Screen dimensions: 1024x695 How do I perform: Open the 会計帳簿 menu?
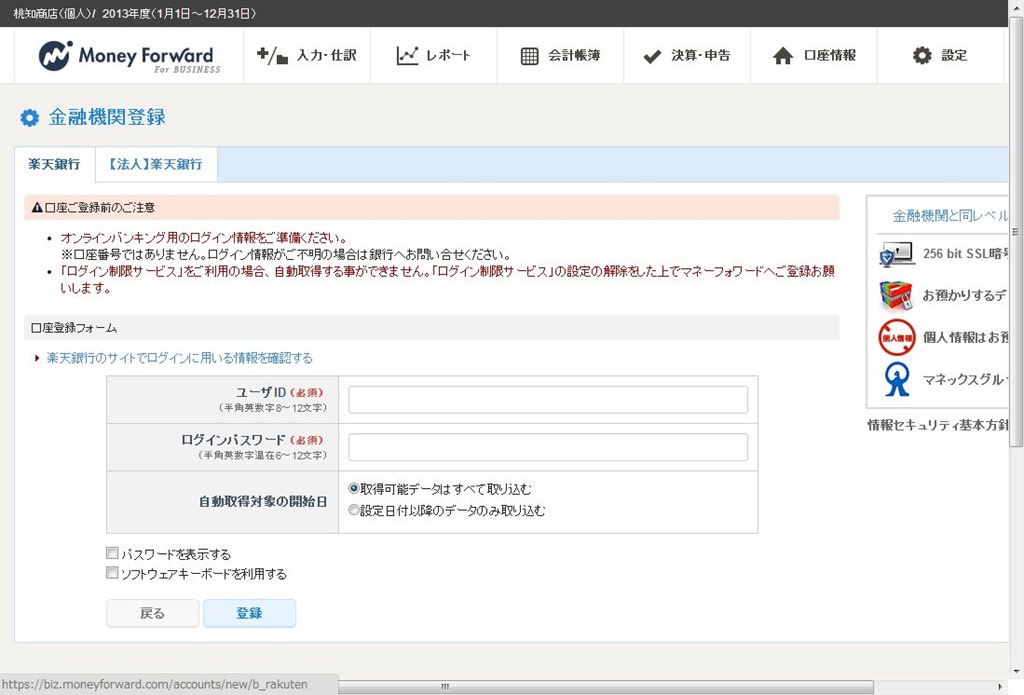coord(560,56)
